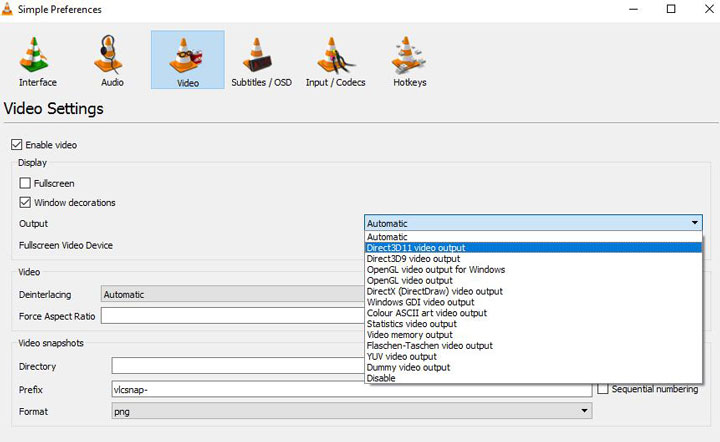
Task: Click the Video snapshots group label
Action: 51,343
